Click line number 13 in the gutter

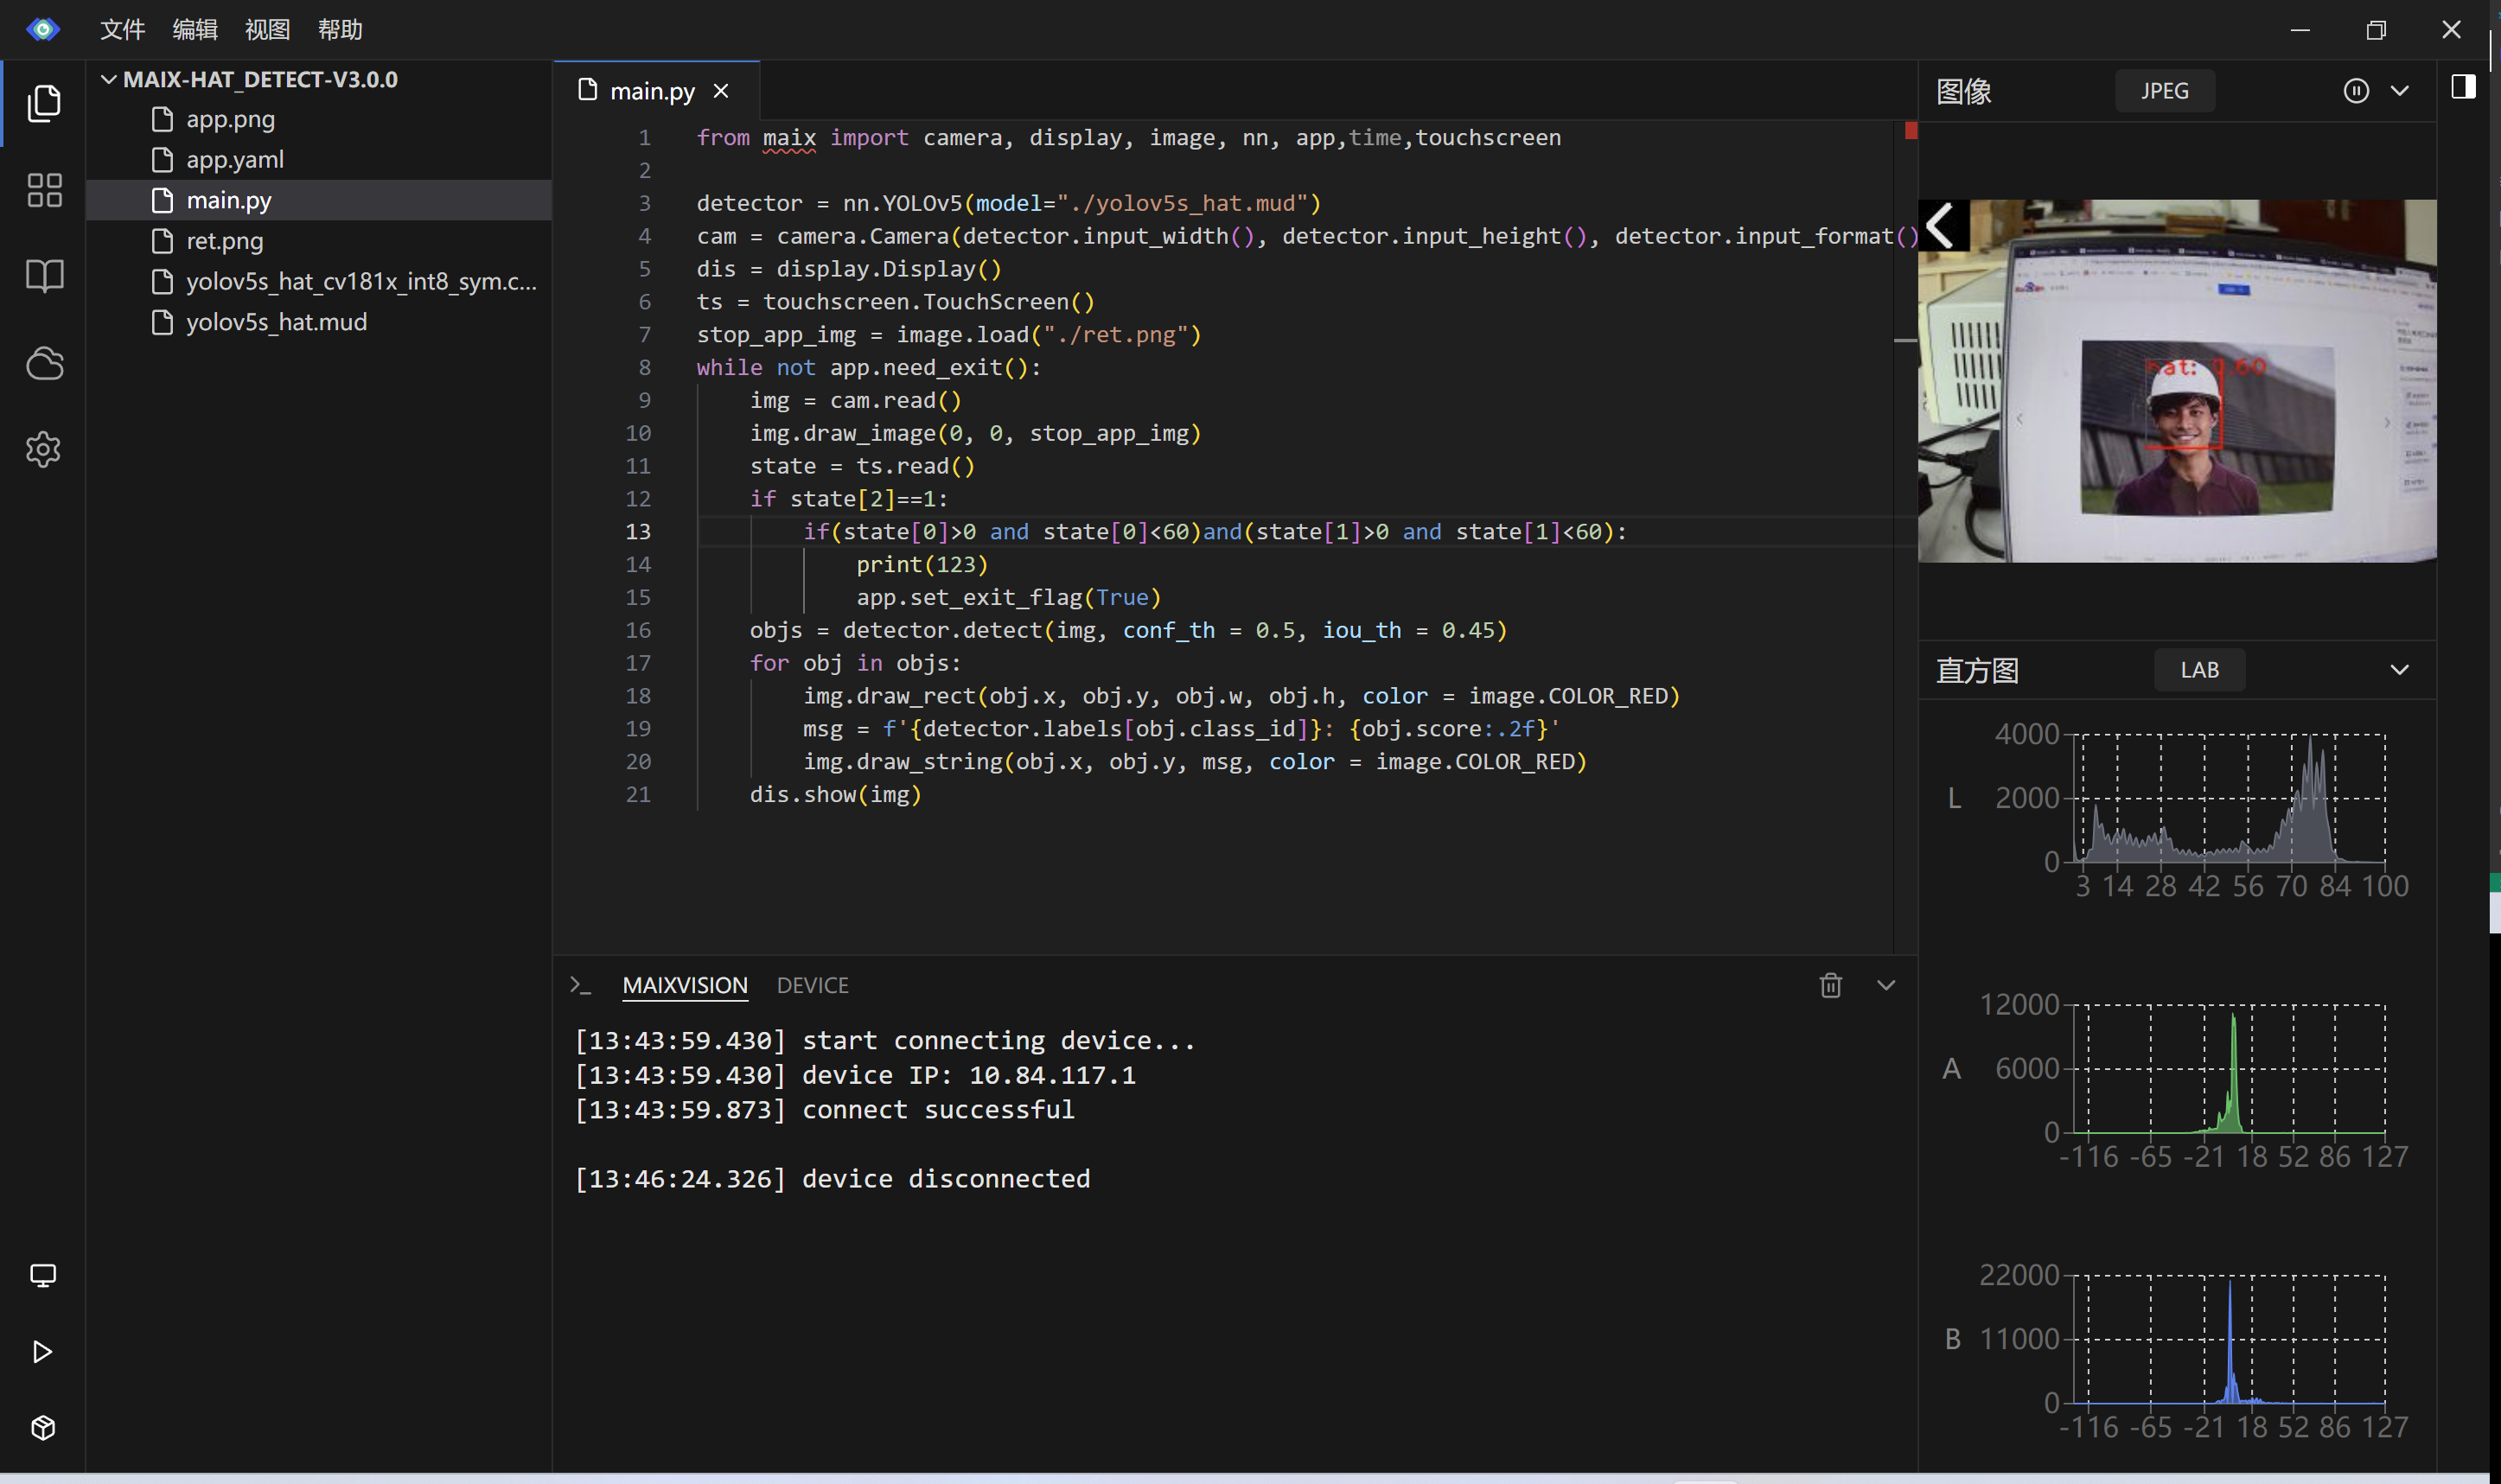[638, 531]
